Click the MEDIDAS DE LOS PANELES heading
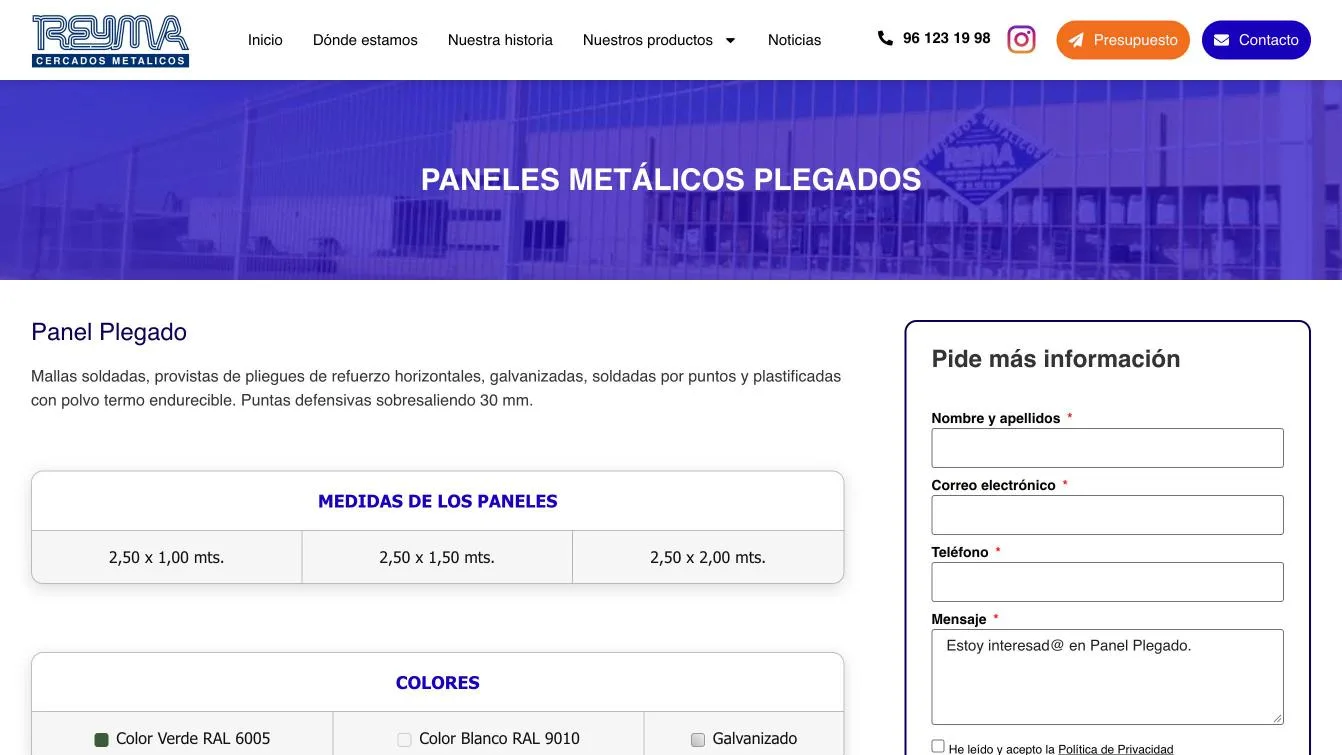The height and width of the screenshot is (755, 1342). (x=438, y=501)
